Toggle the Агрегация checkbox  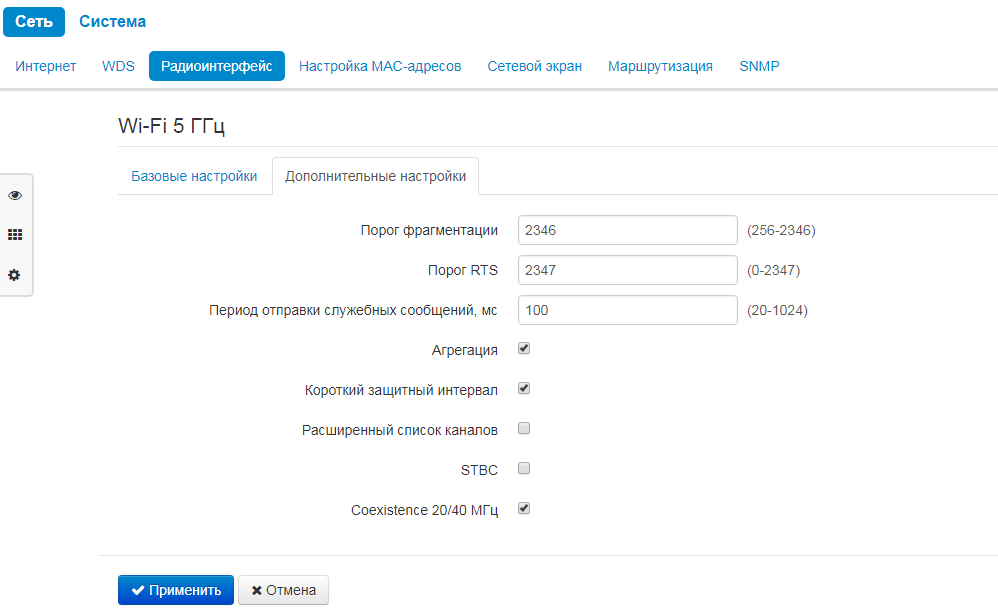[524, 349]
